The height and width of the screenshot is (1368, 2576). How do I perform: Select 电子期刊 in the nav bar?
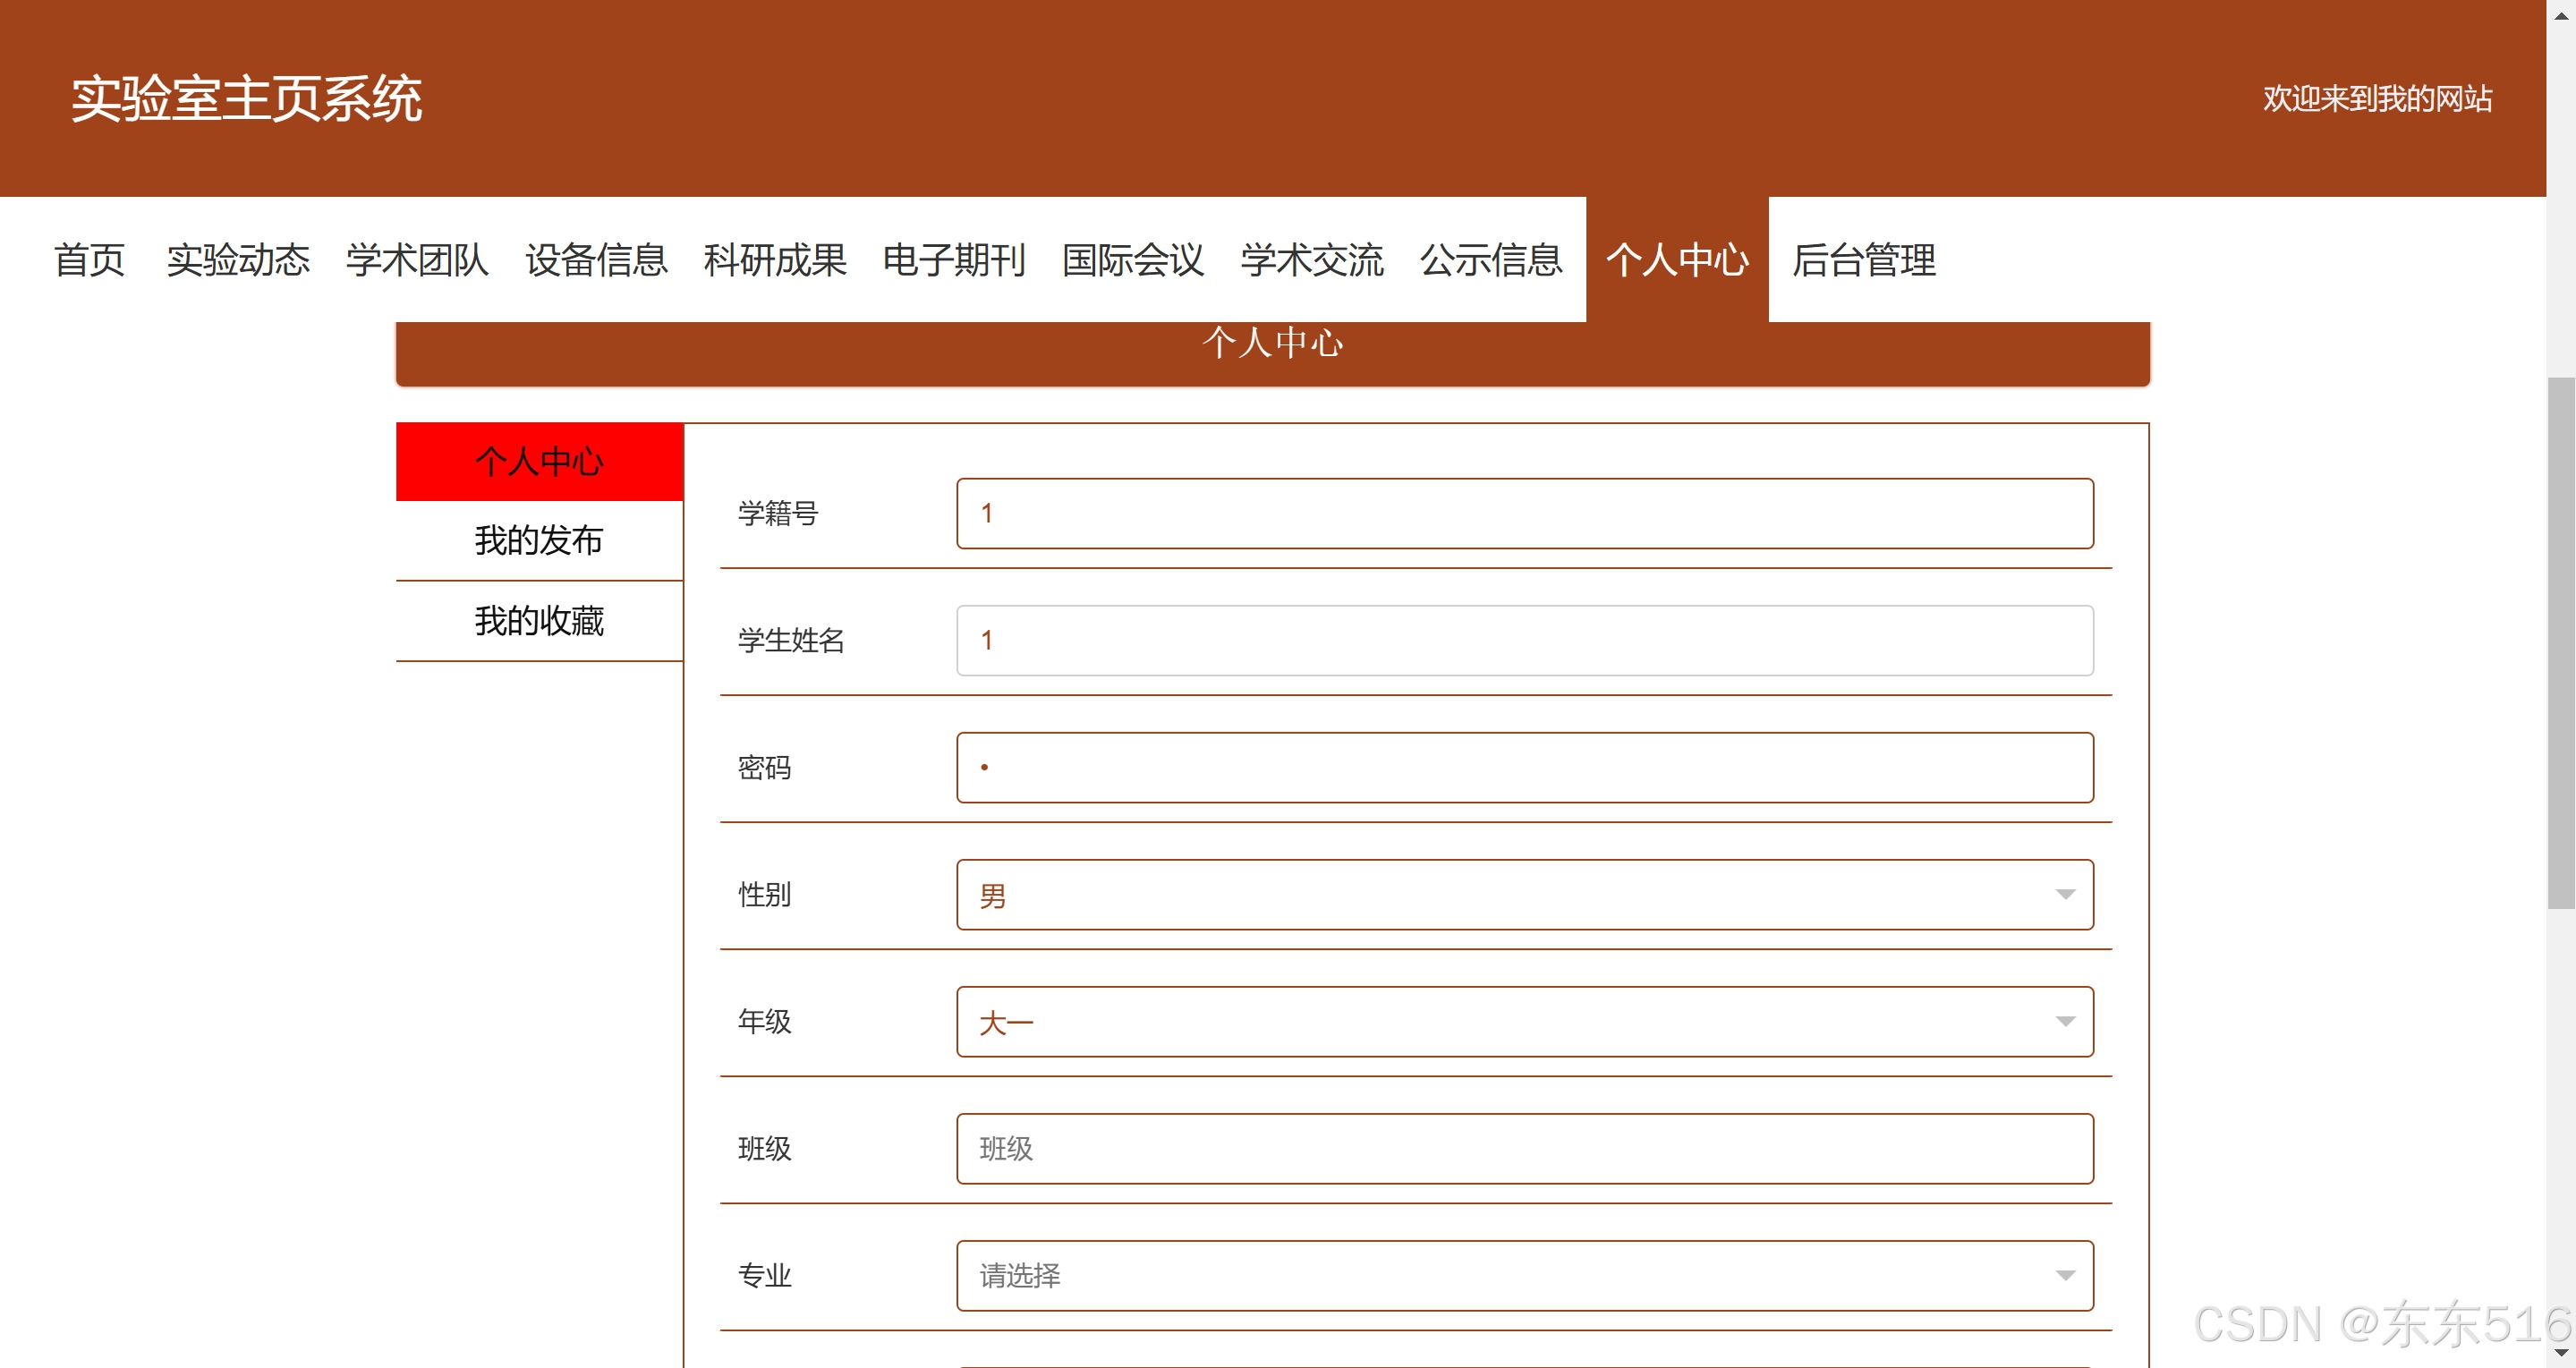coord(954,260)
